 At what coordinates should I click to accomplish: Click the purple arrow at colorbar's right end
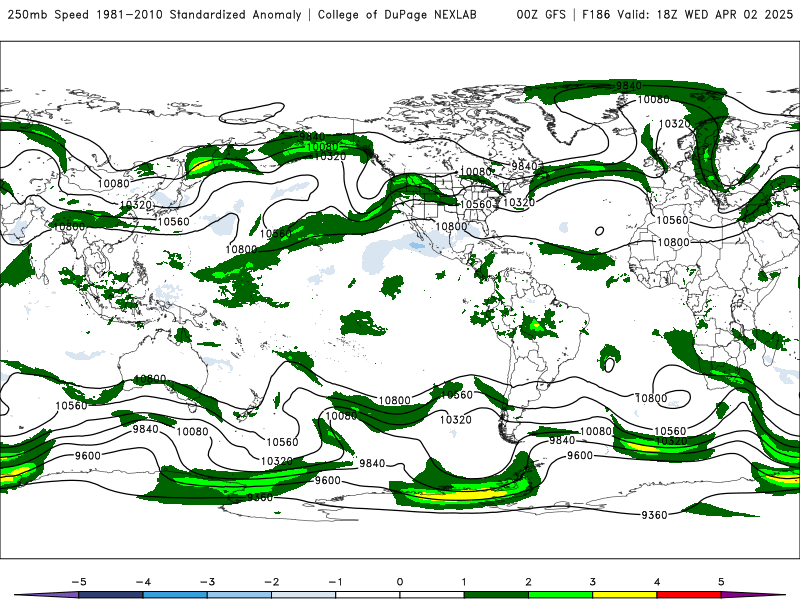[x=753, y=595]
